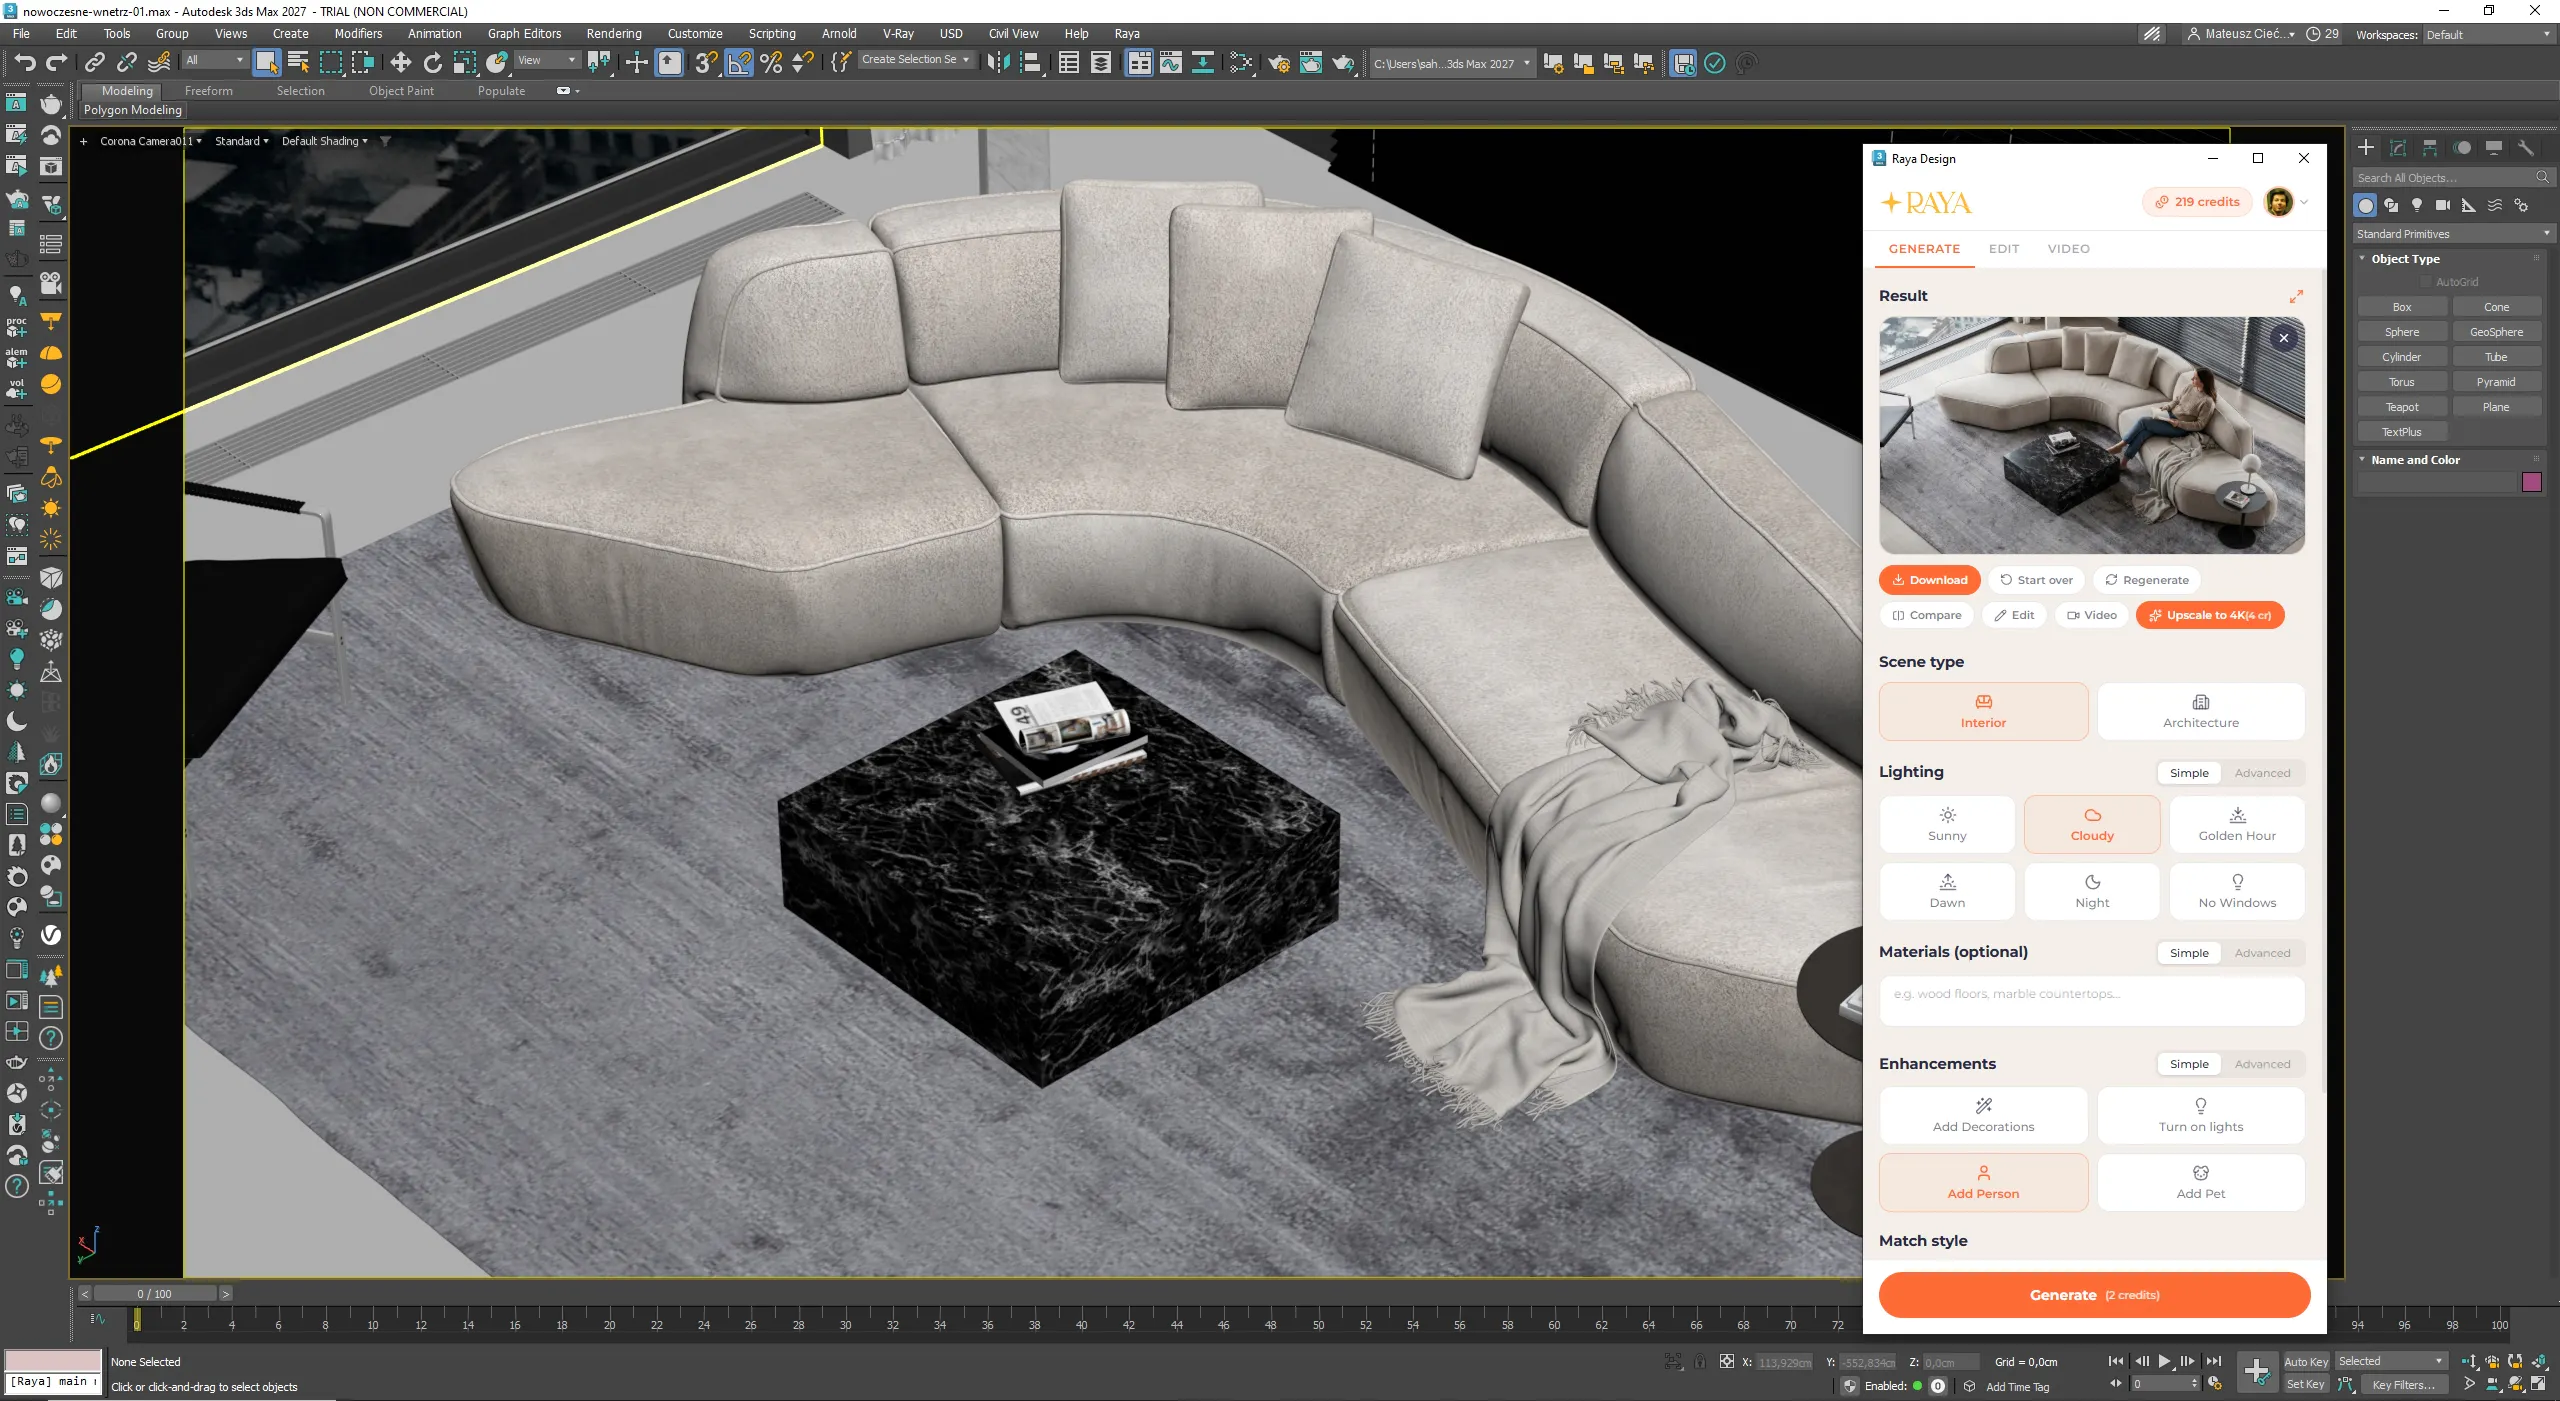Click the Materials text input field

click(x=2092, y=1001)
